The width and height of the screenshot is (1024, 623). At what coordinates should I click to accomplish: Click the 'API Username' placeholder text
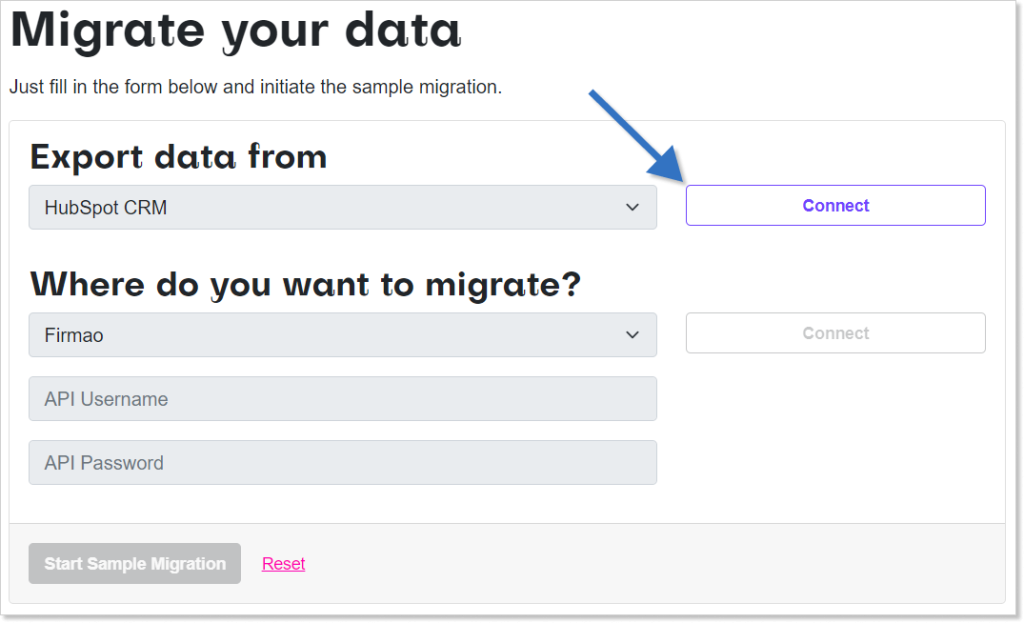(x=106, y=399)
